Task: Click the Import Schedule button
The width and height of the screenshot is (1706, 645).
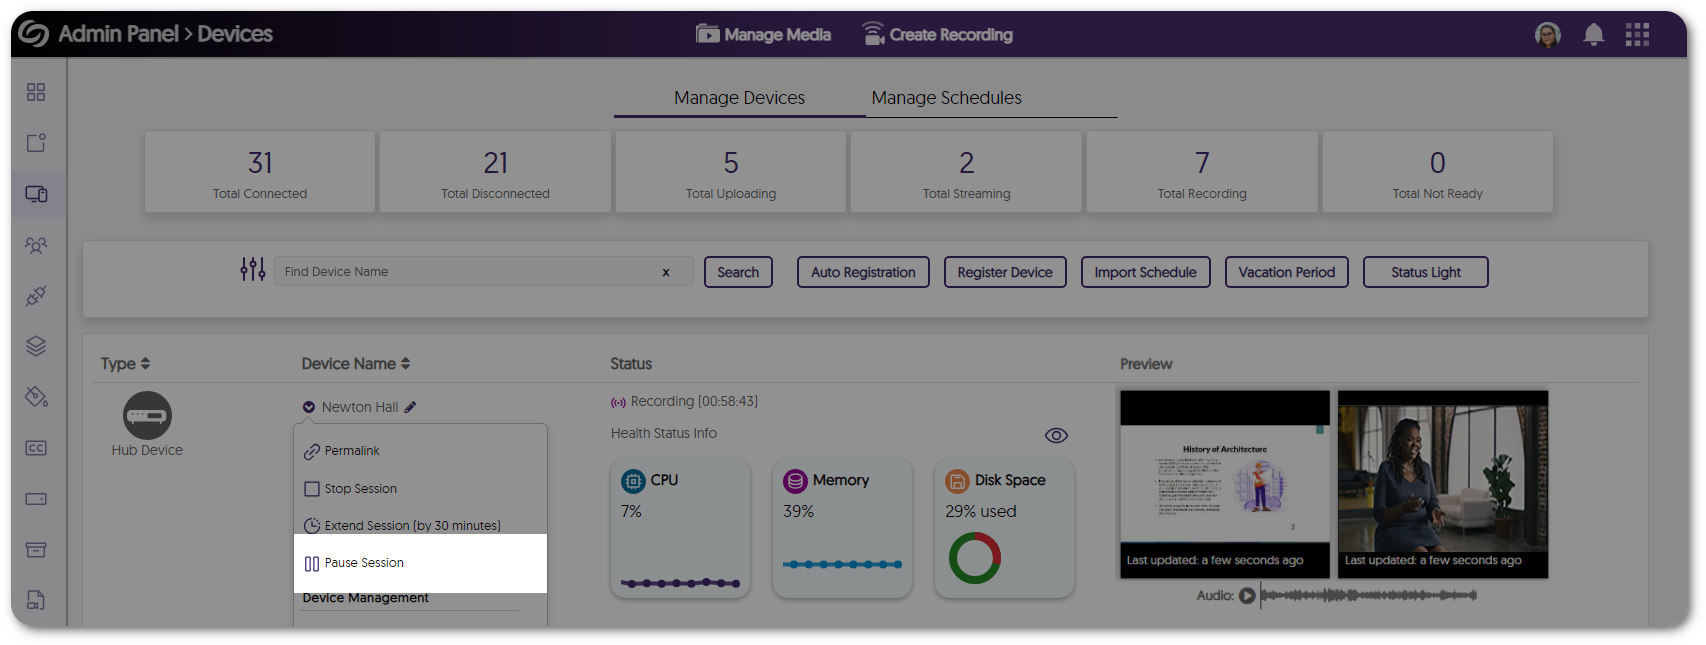Action: pyautogui.click(x=1145, y=272)
